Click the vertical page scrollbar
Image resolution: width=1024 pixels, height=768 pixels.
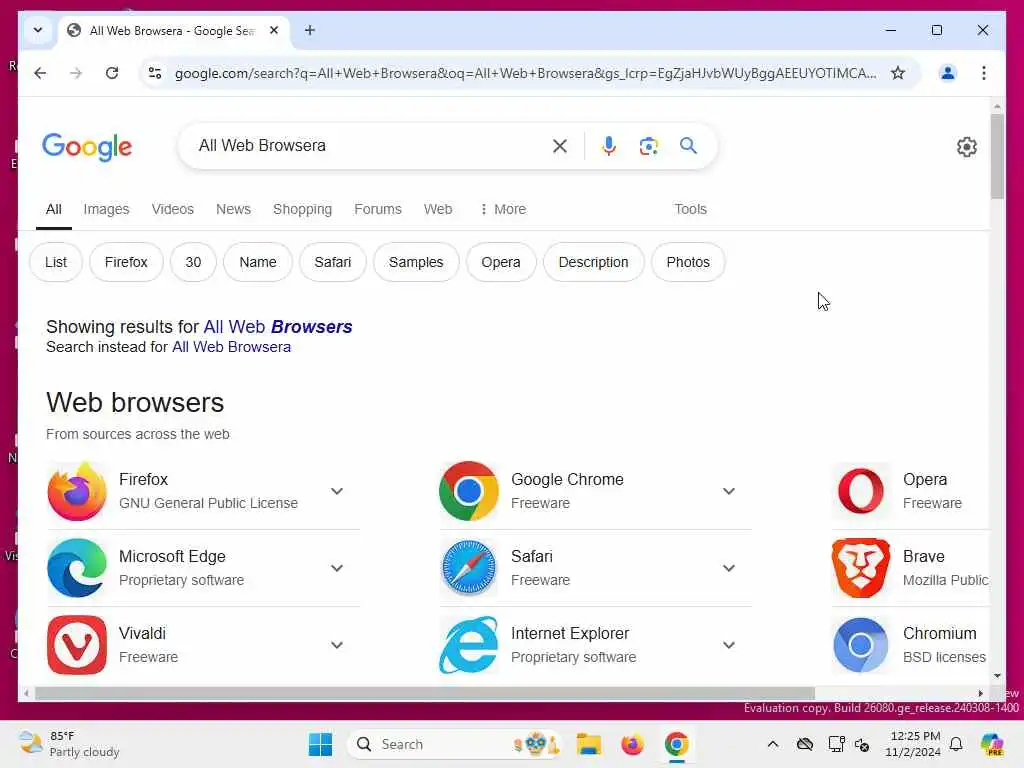coord(997,157)
